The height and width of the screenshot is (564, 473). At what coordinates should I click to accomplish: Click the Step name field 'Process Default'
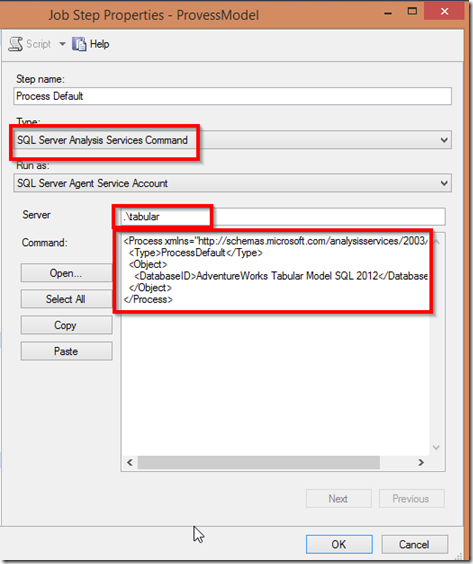[232, 96]
